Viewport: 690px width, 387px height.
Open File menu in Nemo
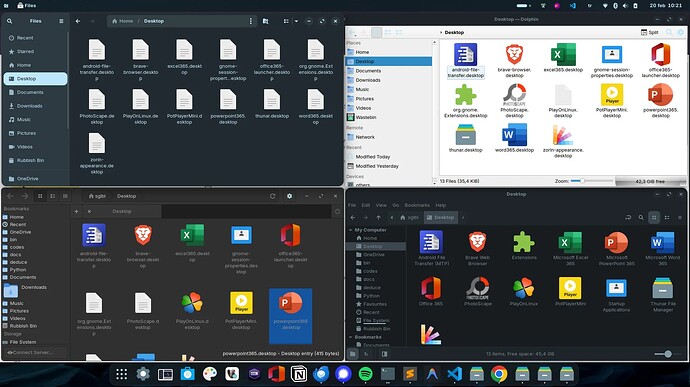[x=352, y=205]
